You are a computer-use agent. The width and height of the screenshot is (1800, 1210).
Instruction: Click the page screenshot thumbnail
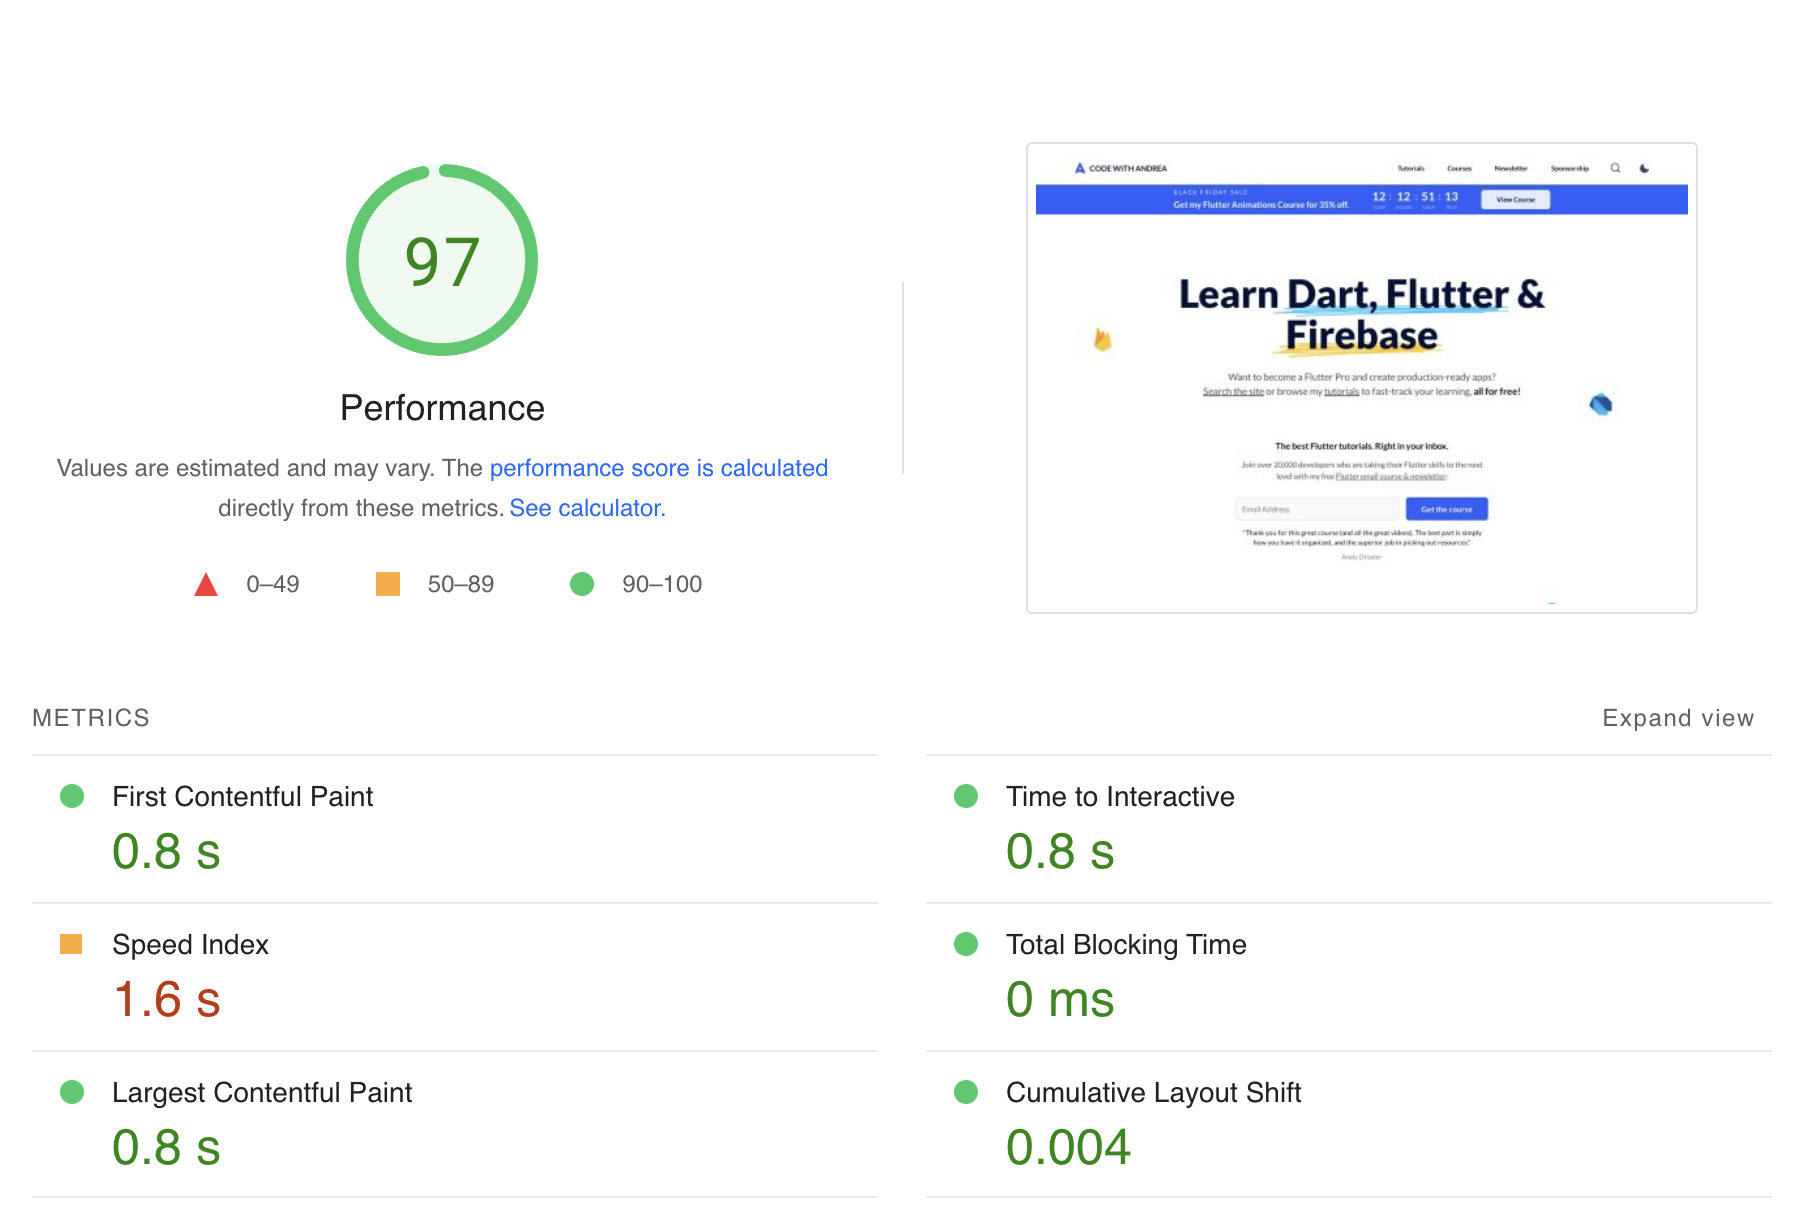[x=1361, y=378]
